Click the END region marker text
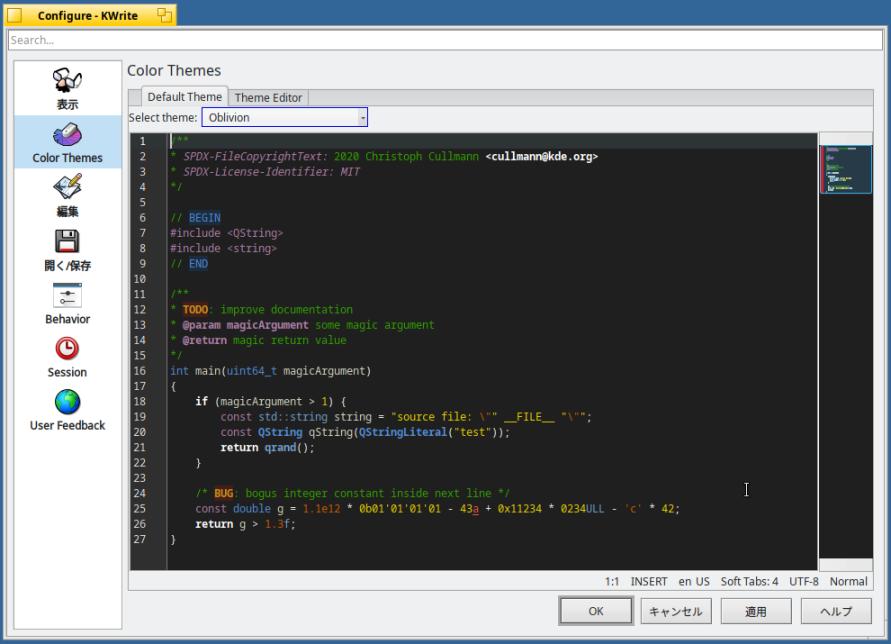 (198, 264)
